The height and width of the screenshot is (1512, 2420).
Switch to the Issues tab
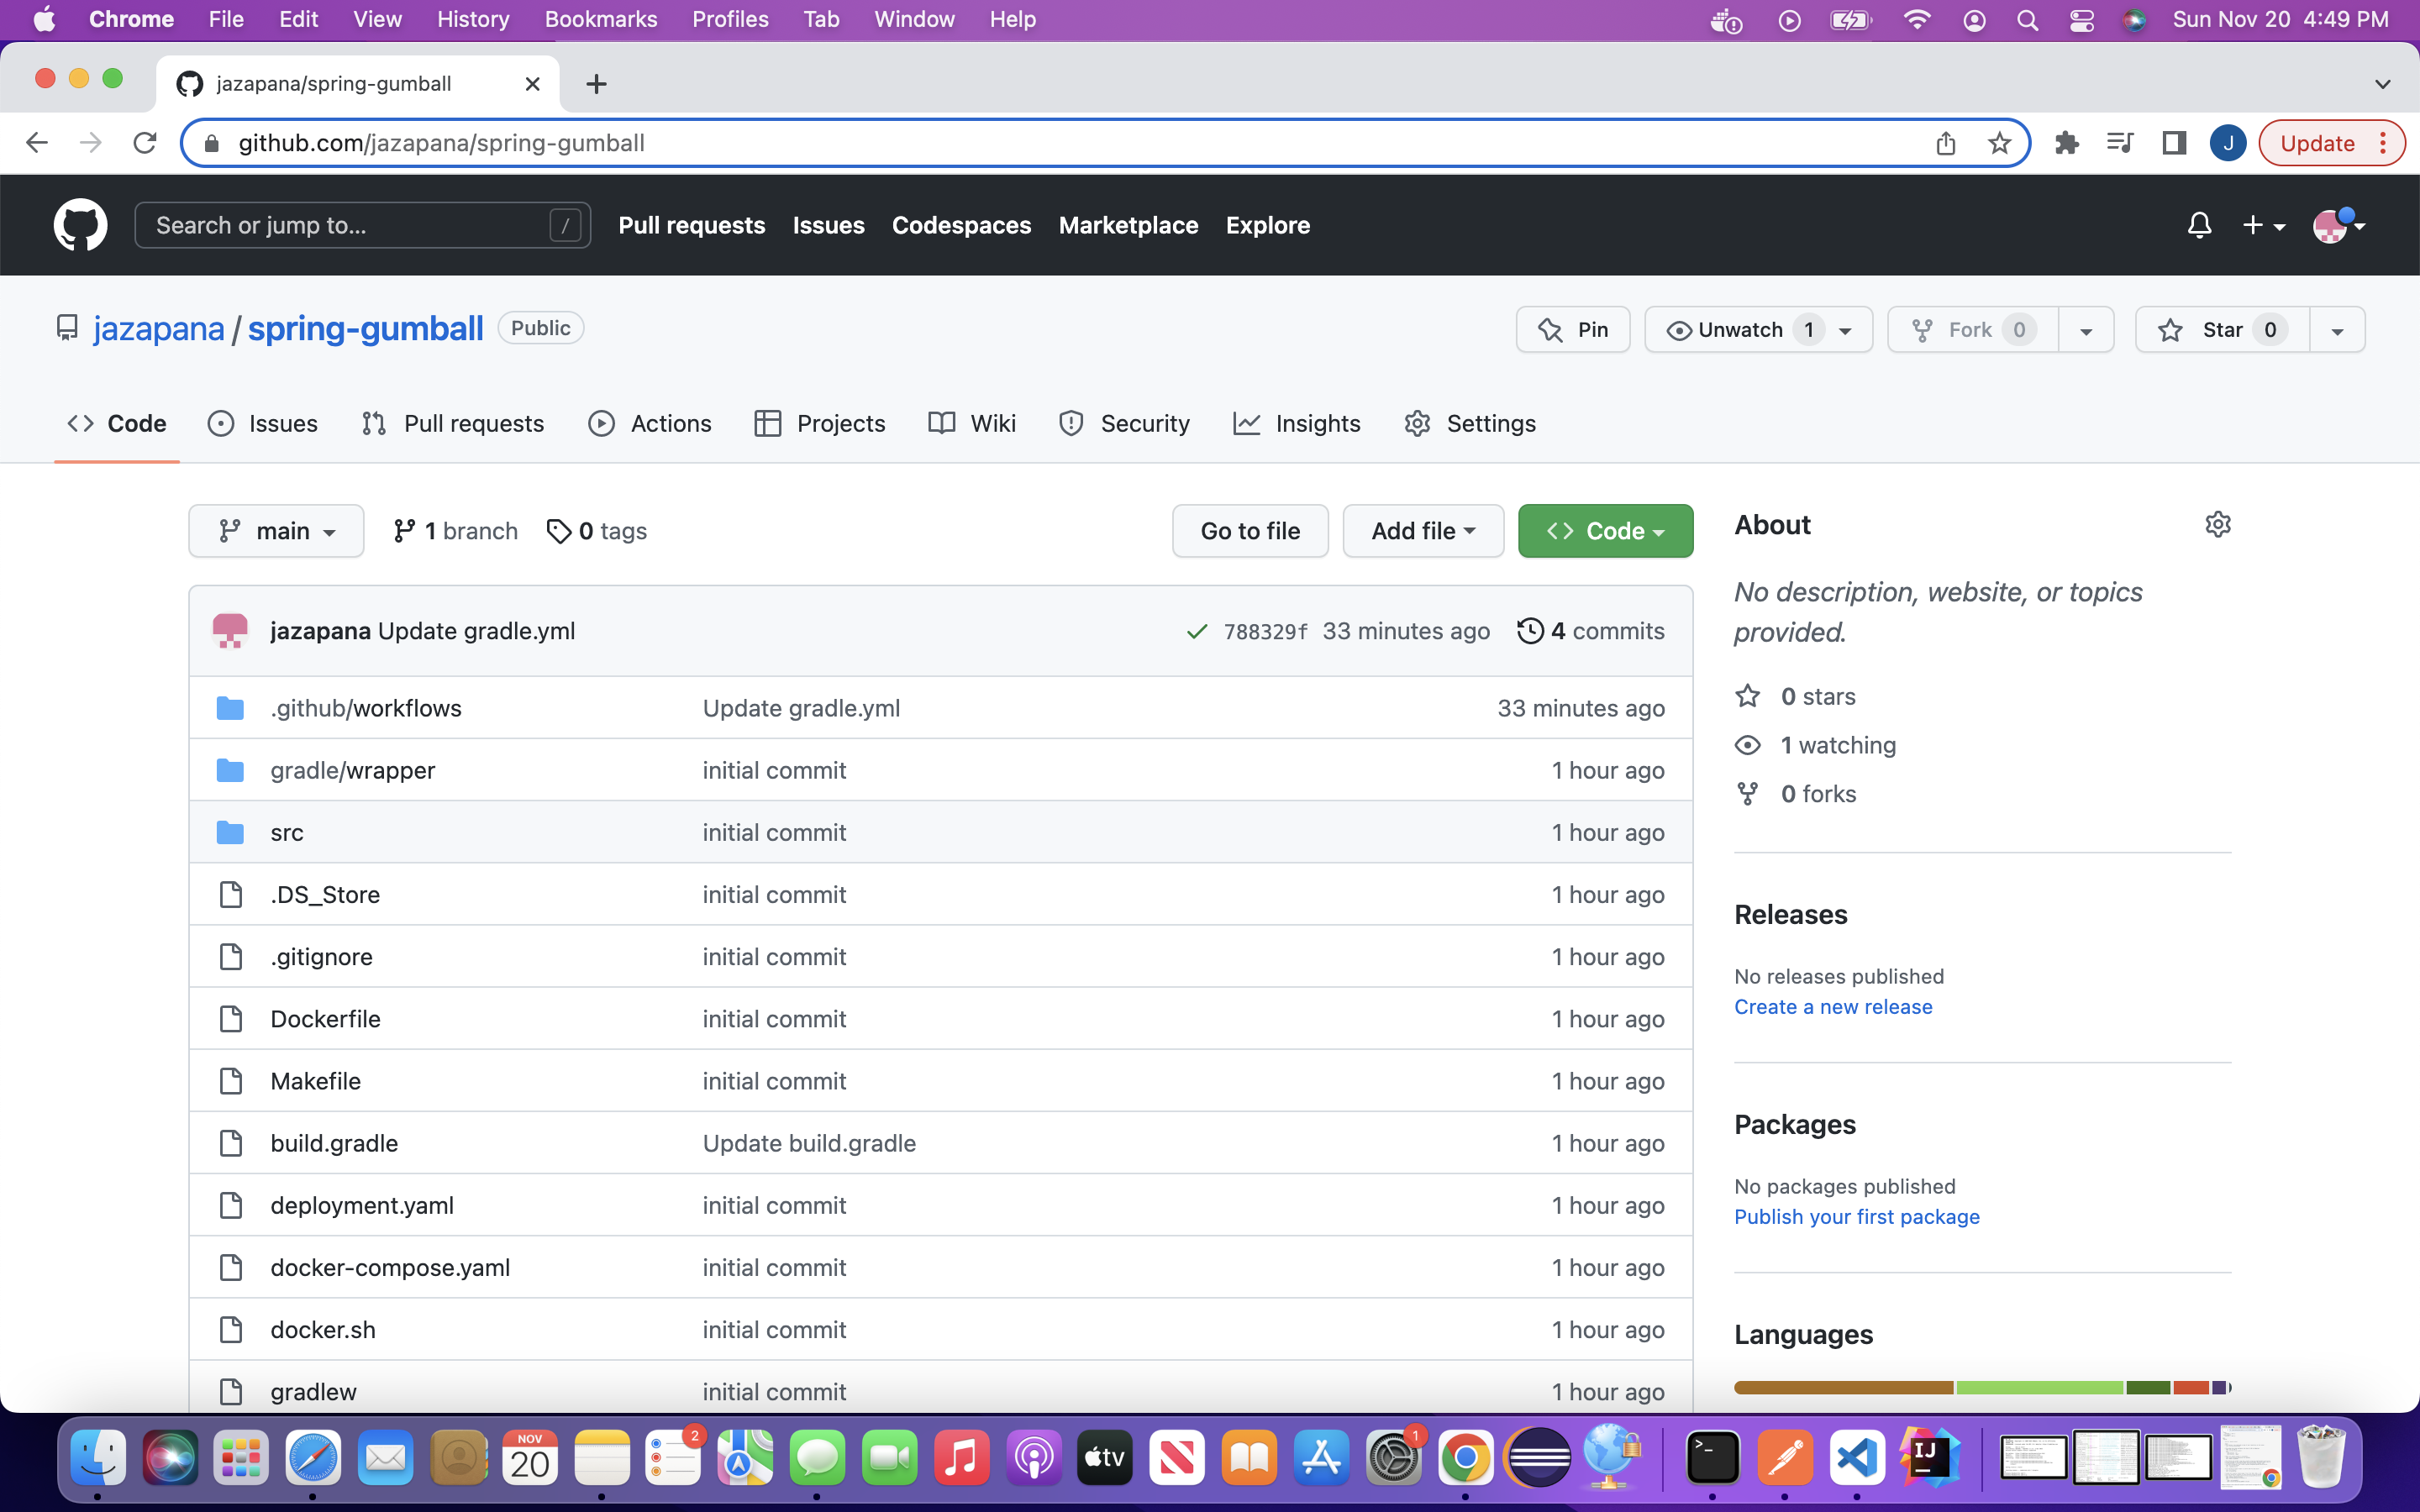[263, 423]
